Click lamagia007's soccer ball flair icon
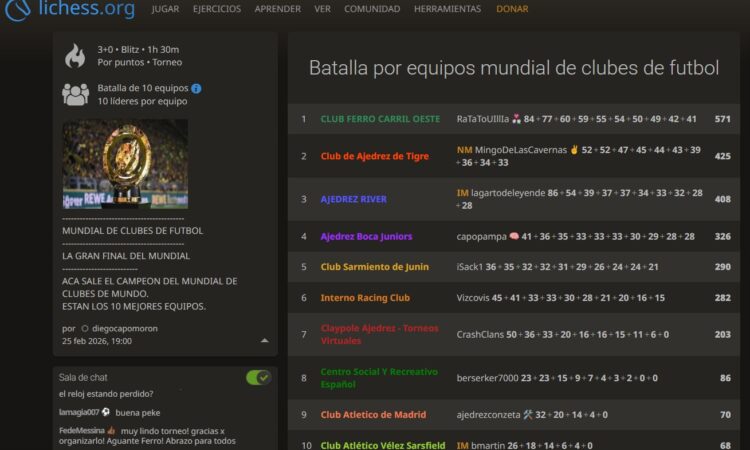The width and height of the screenshot is (750, 450). point(106,412)
